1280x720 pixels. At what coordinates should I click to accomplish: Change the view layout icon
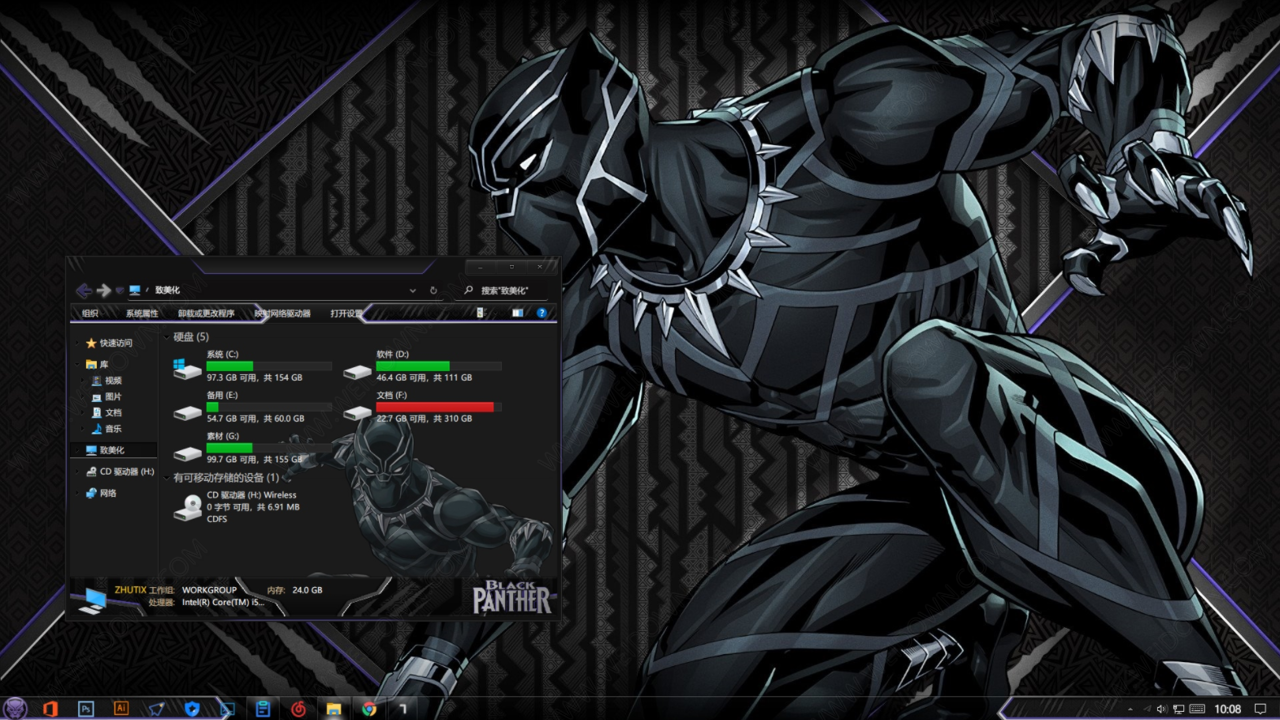pos(481,313)
